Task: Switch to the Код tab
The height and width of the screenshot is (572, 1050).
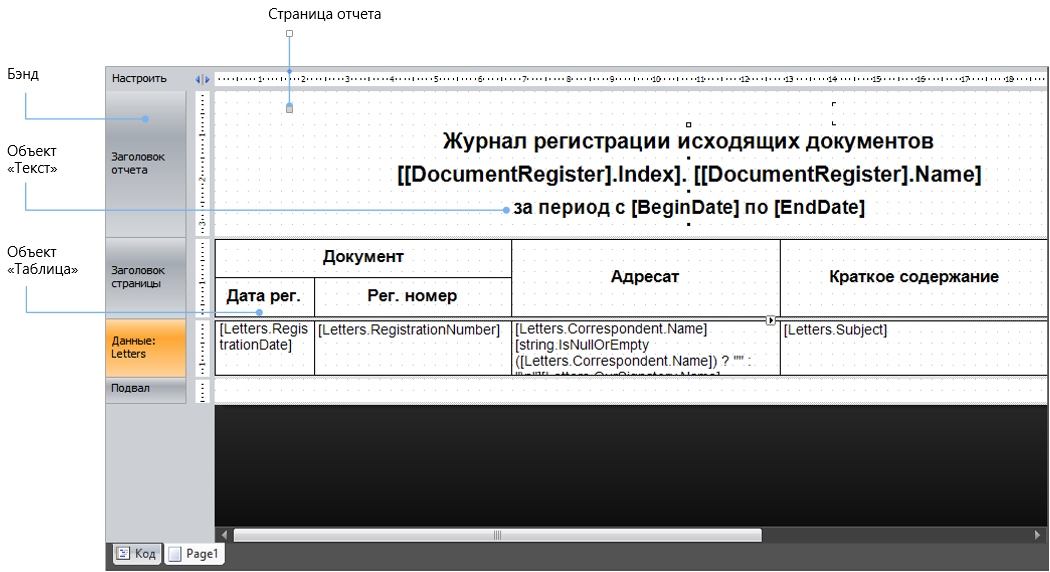Action: [x=136, y=553]
